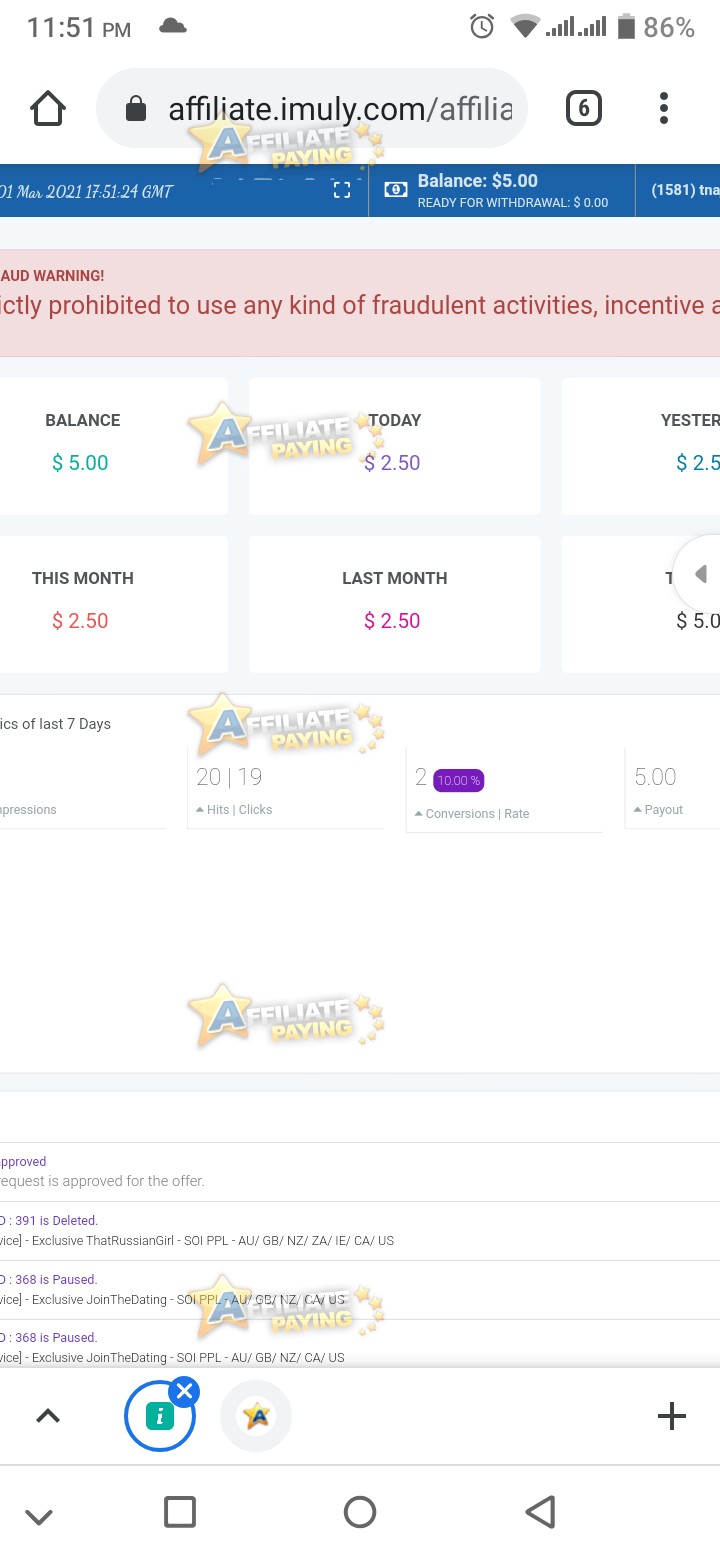Tap the fullscreen icon in the blue header
This screenshot has height=1560, width=720.
point(342,190)
